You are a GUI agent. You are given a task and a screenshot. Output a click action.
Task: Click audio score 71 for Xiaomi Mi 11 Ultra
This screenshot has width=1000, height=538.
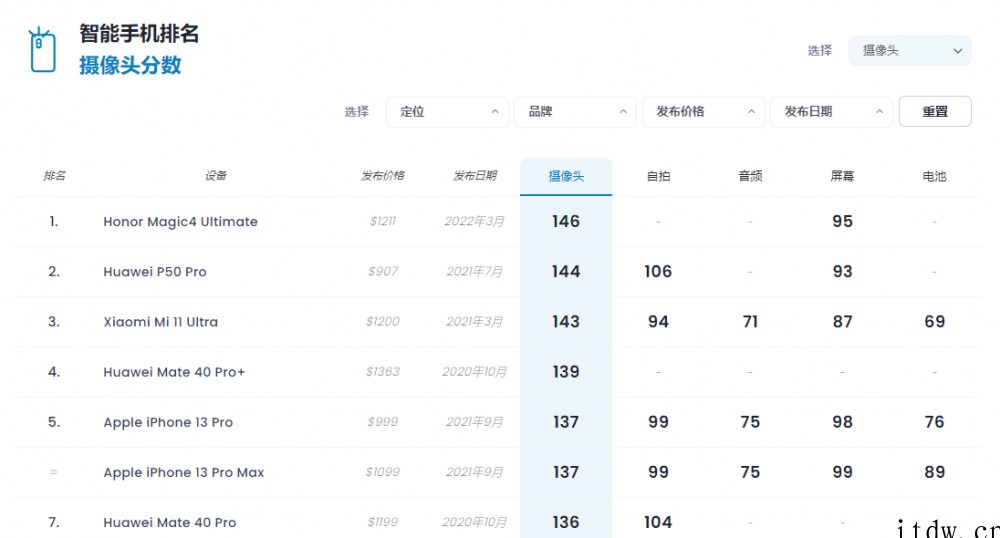tap(751, 322)
